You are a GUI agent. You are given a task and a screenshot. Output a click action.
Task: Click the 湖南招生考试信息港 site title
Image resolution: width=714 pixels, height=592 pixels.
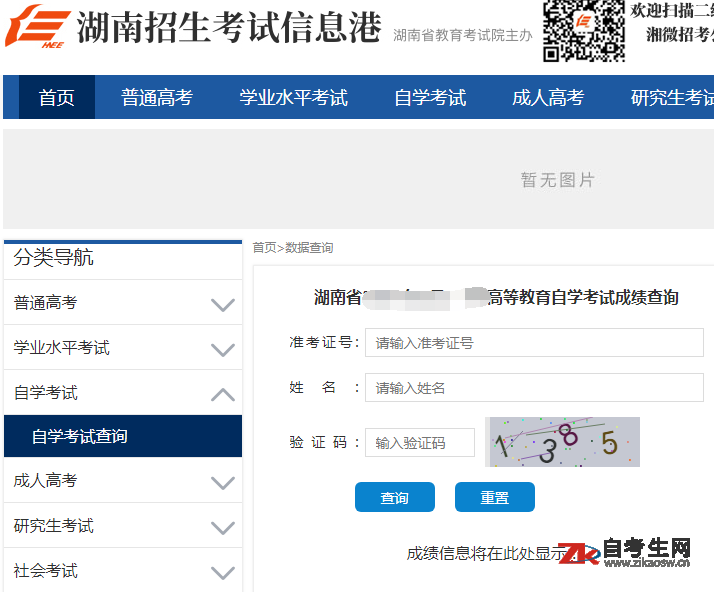click(x=229, y=27)
